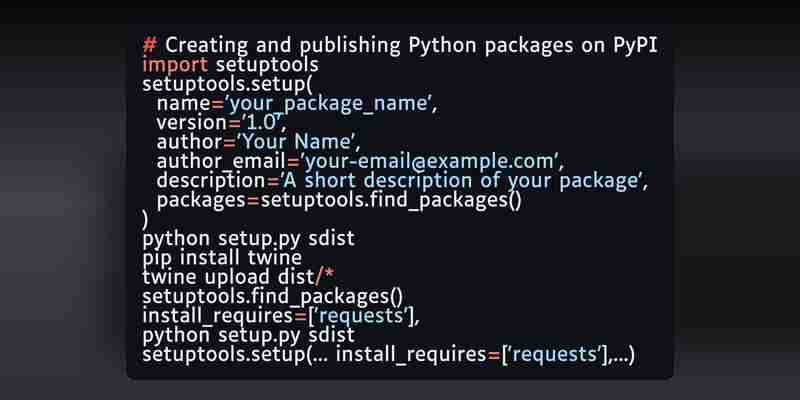
Task: Click the closing parenthesis line
Action: [145, 219]
